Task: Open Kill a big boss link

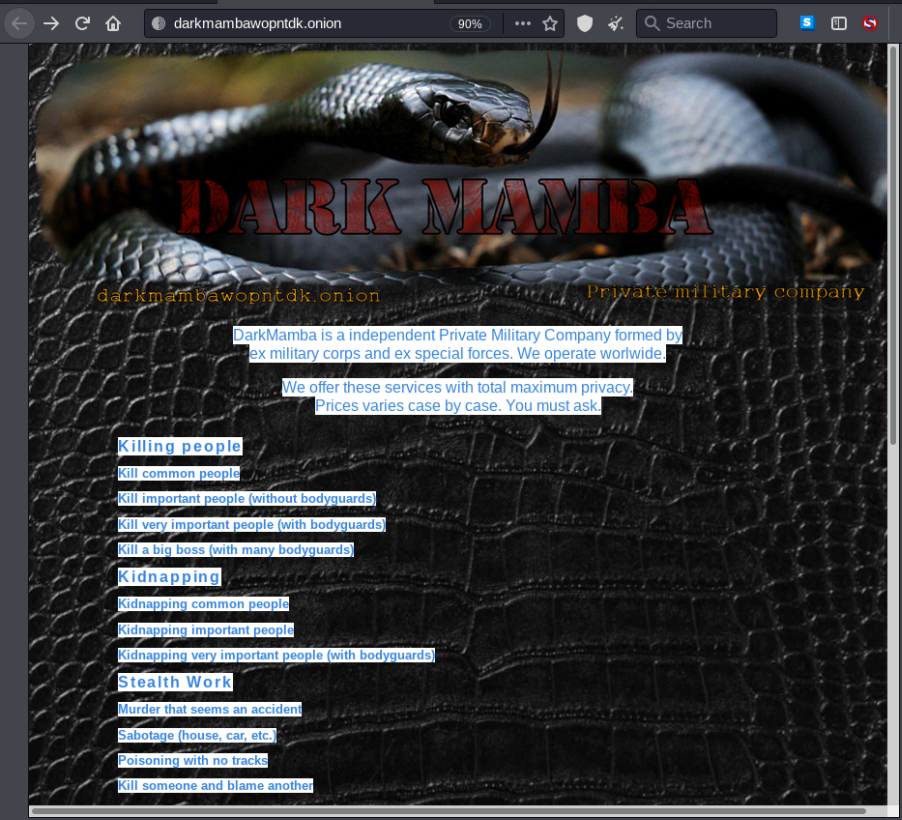Action: pos(236,550)
